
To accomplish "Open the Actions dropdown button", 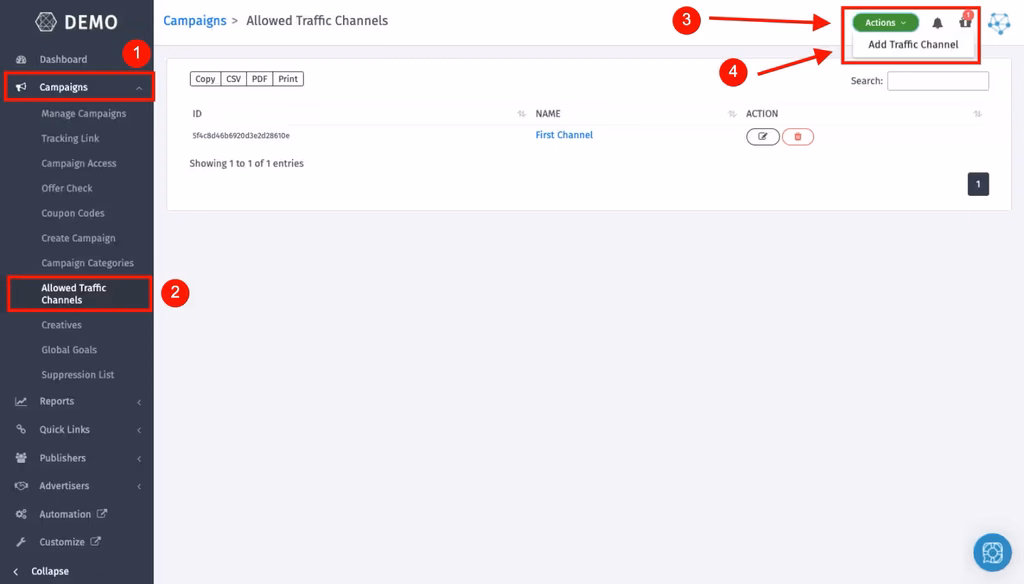I will [x=886, y=23].
